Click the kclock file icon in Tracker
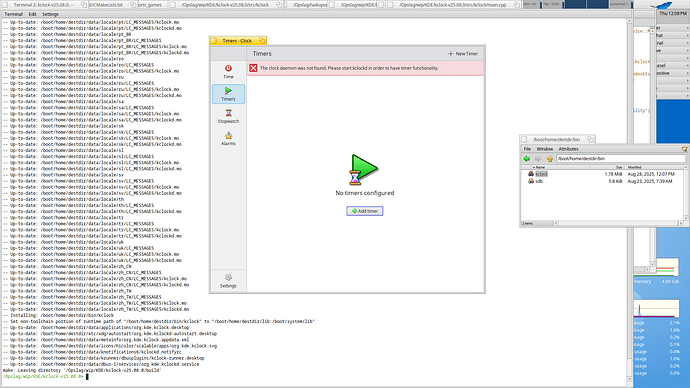The width and height of the screenshot is (690, 388). pos(531,174)
